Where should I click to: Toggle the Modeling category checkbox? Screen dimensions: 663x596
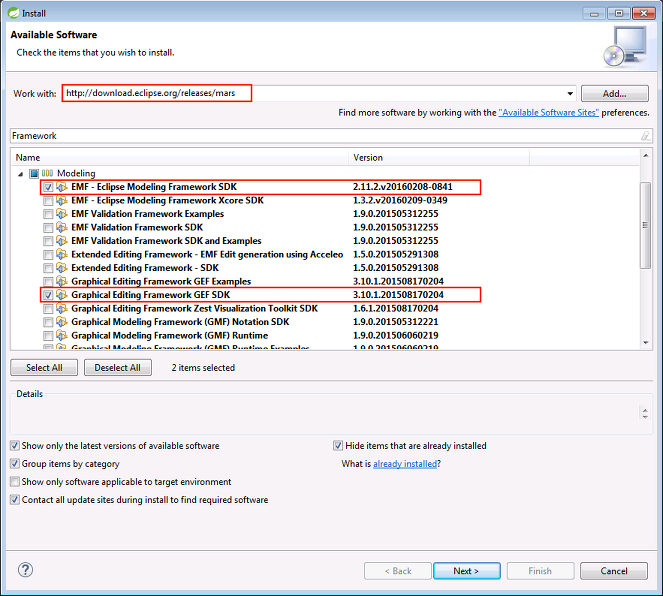(34, 173)
